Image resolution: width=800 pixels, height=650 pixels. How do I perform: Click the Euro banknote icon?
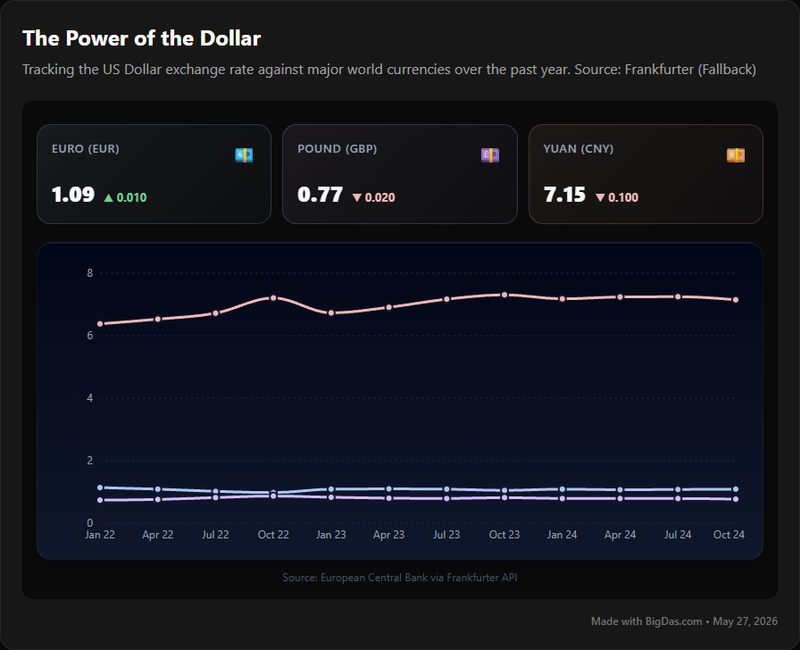click(x=244, y=155)
